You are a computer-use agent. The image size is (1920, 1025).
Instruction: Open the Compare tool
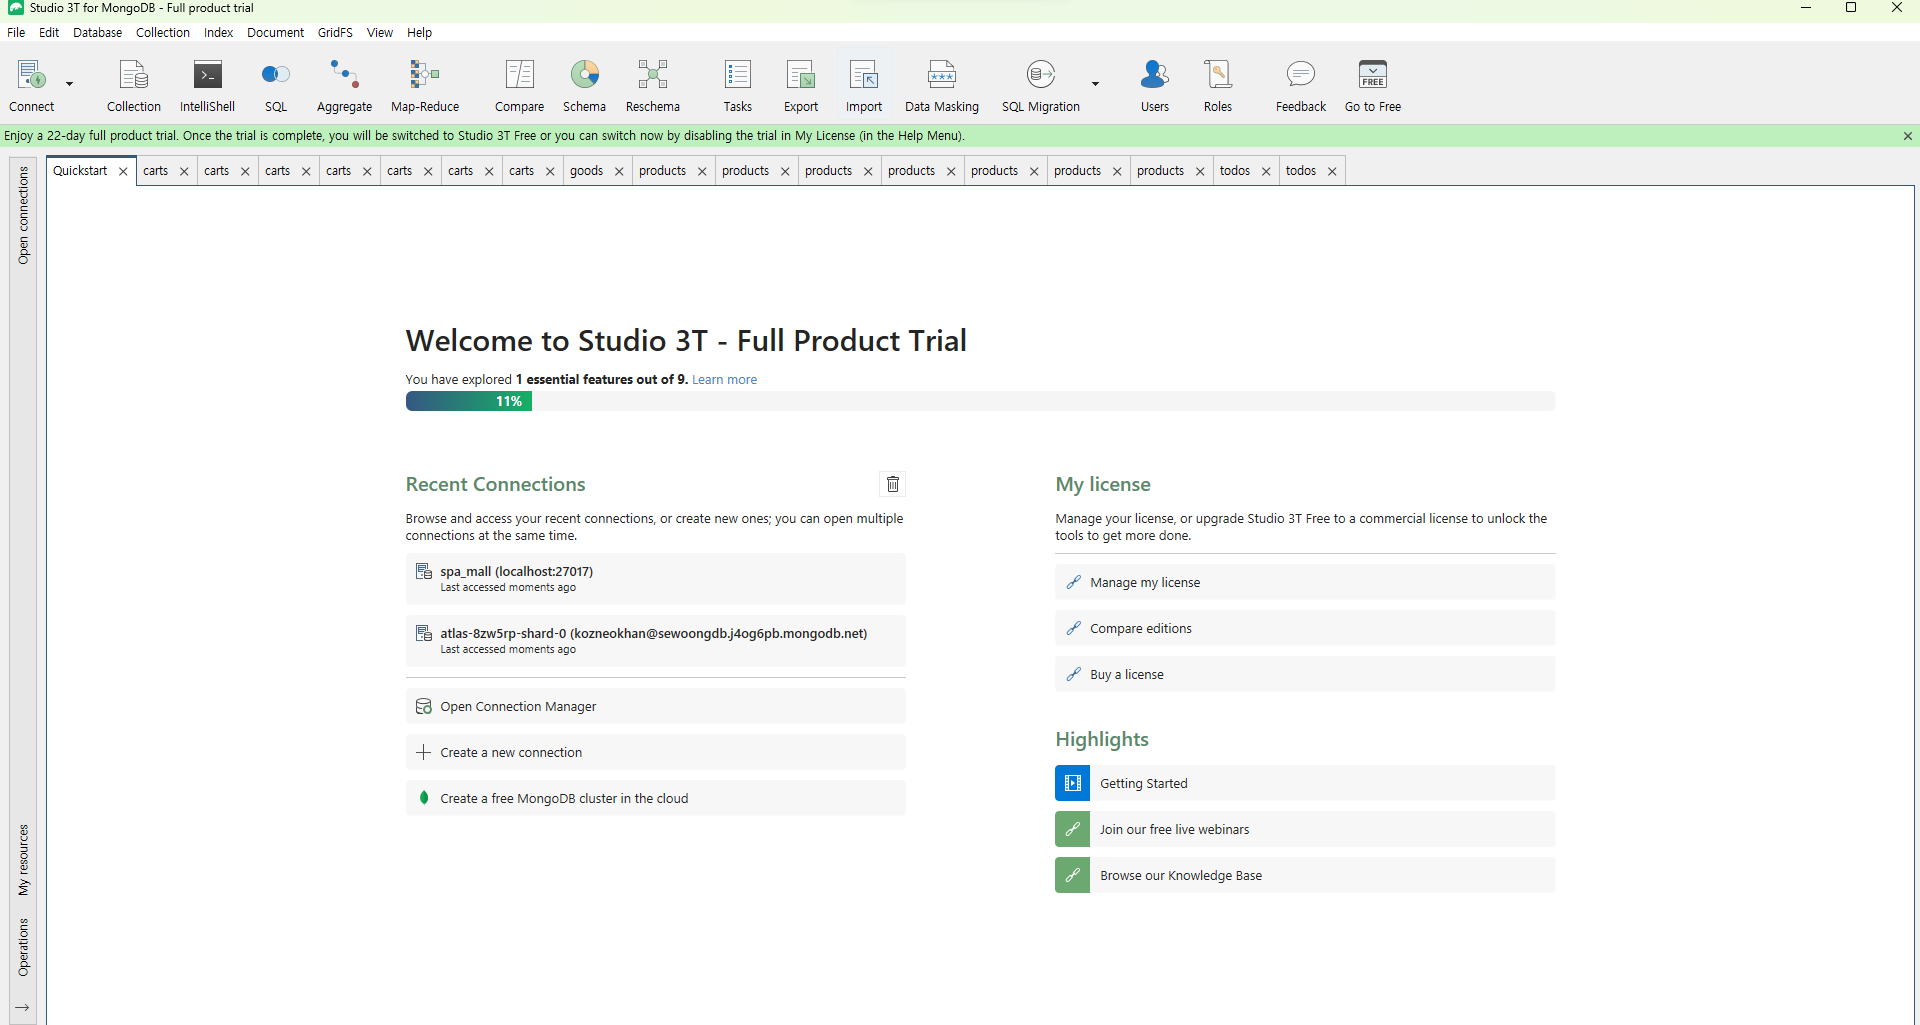pos(519,84)
